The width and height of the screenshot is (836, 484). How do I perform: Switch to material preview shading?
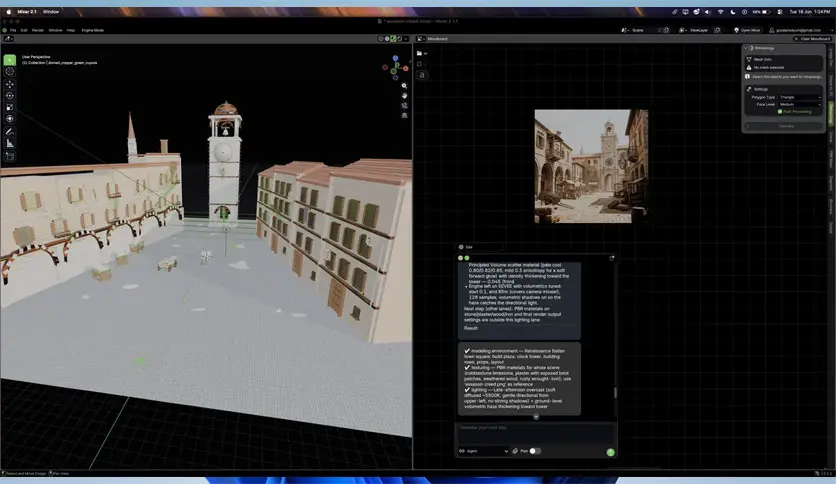[x=393, y=39]
